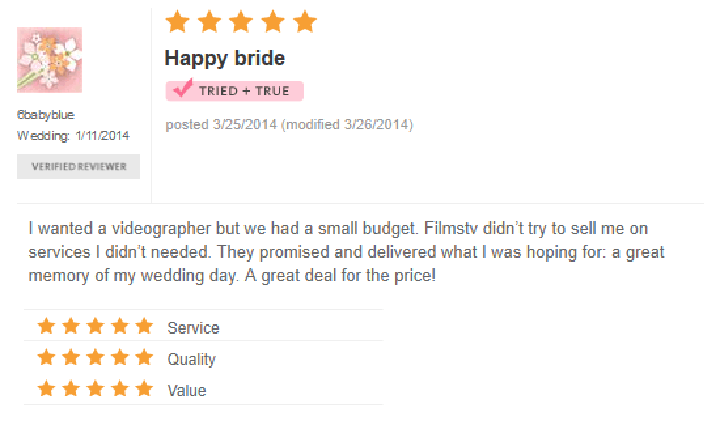Click the posted 3/25/2014 date text
The image size is (720, 429).
tap(221, 124)
